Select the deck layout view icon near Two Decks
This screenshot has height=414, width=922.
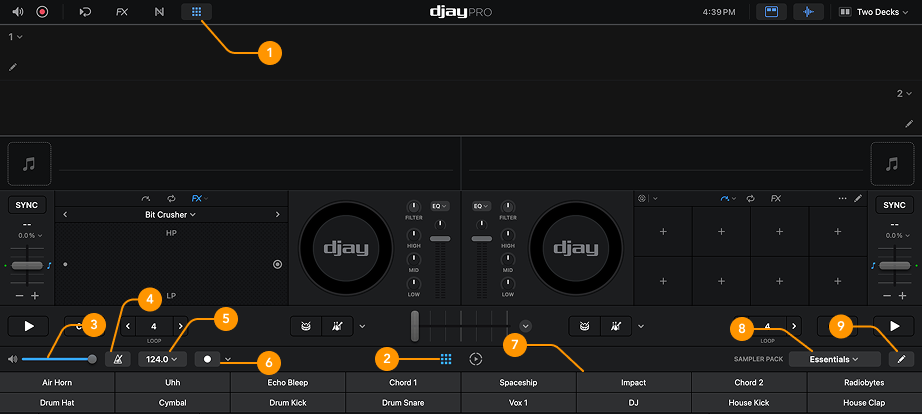coord(771,12)
